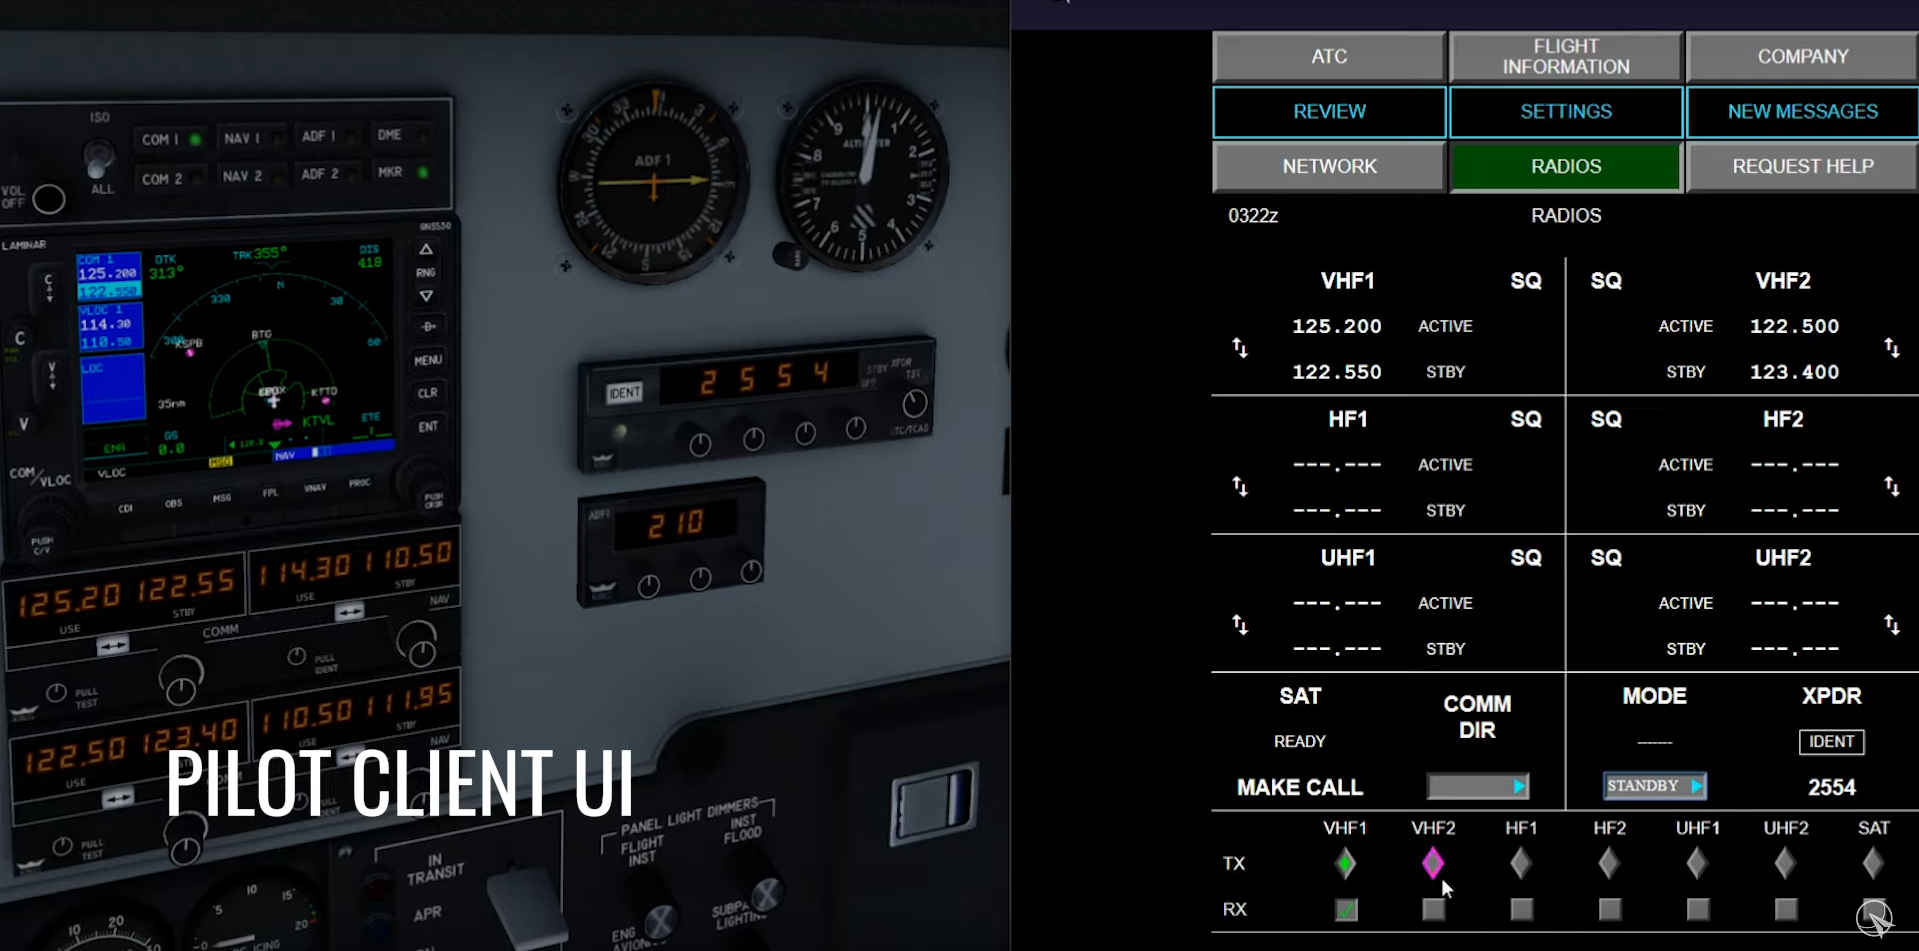
Task: Select the RADIOS button
Action: pos(1566,167)
